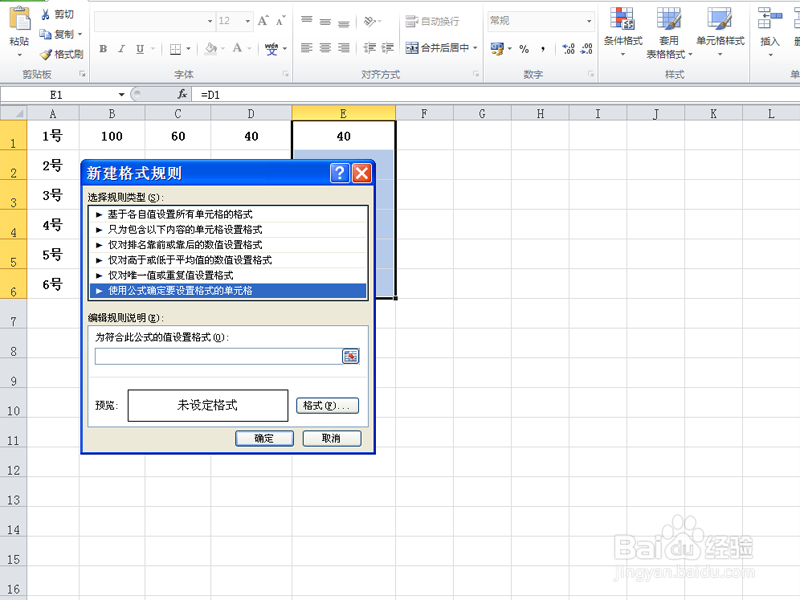This screenshot has height=600, width=800.
Task: Align text to top of cell
Action: tap(307, 20)
